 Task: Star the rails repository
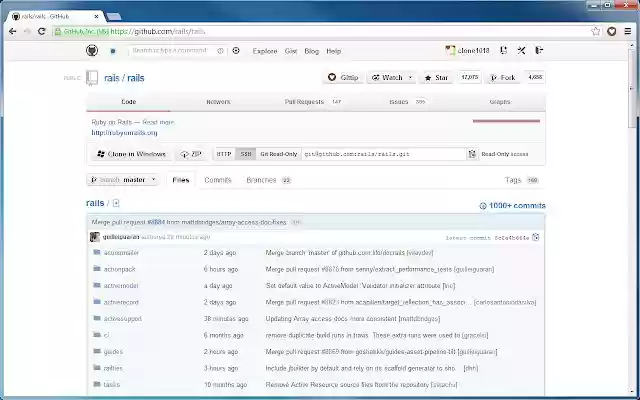pyautogui.click(x=436, y=78)
